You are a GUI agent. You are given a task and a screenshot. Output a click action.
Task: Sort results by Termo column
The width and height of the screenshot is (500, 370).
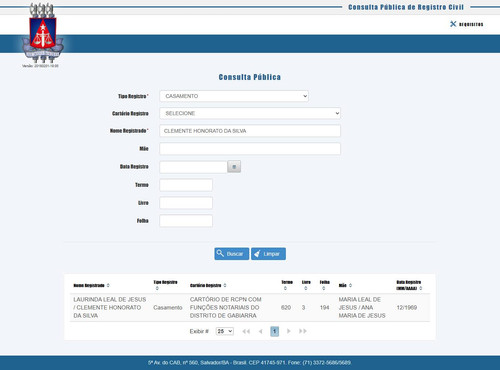click(x=287, y=285)
